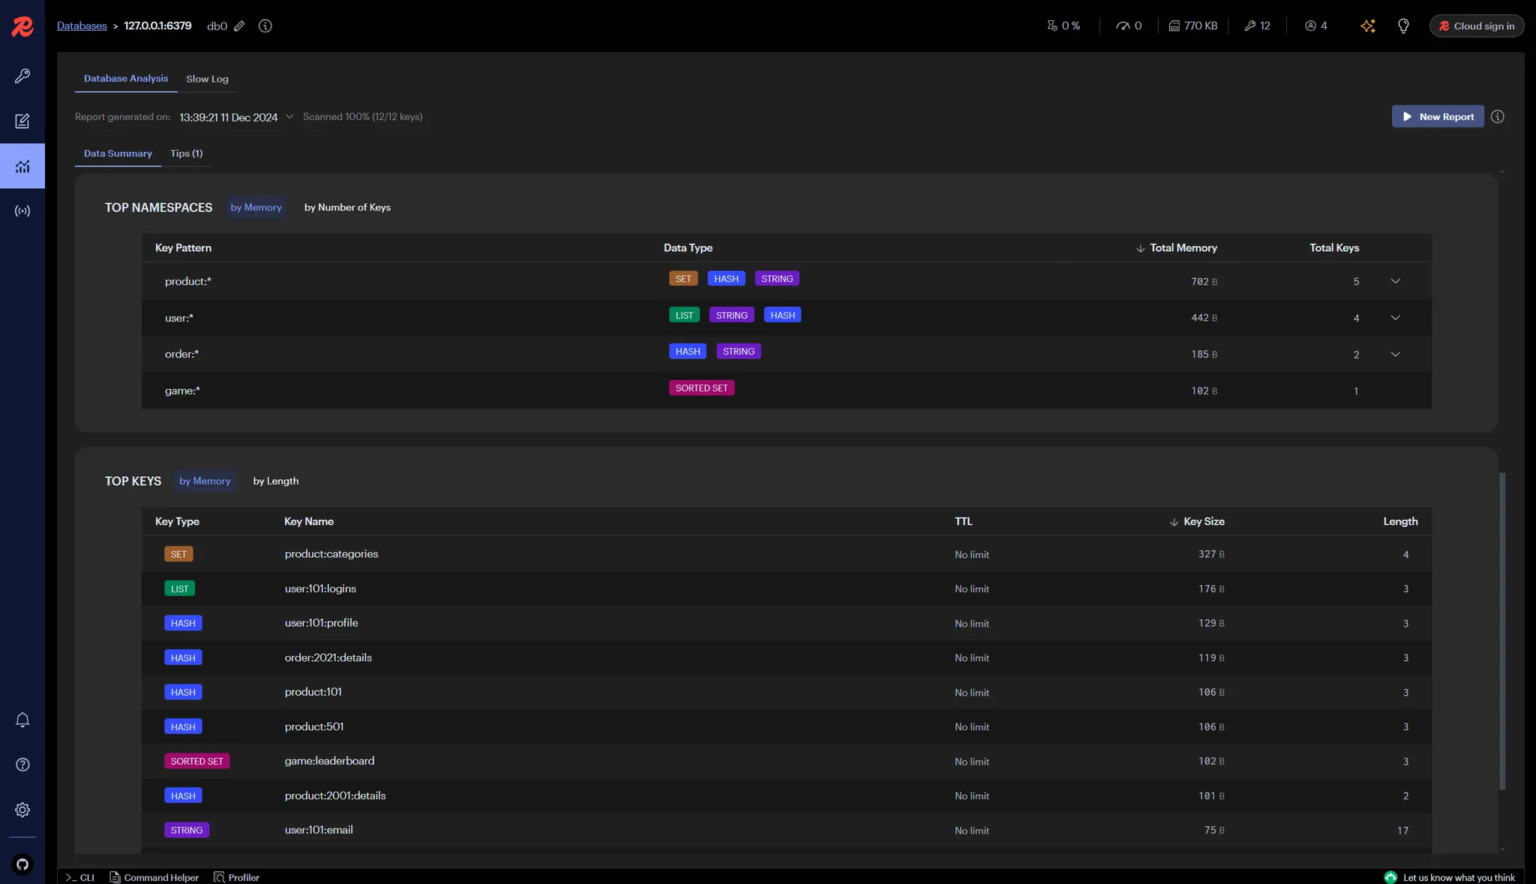Open Redis Copilot with the sparkles icon
Screen dimensions: 1536x884
click(1367, 26)
